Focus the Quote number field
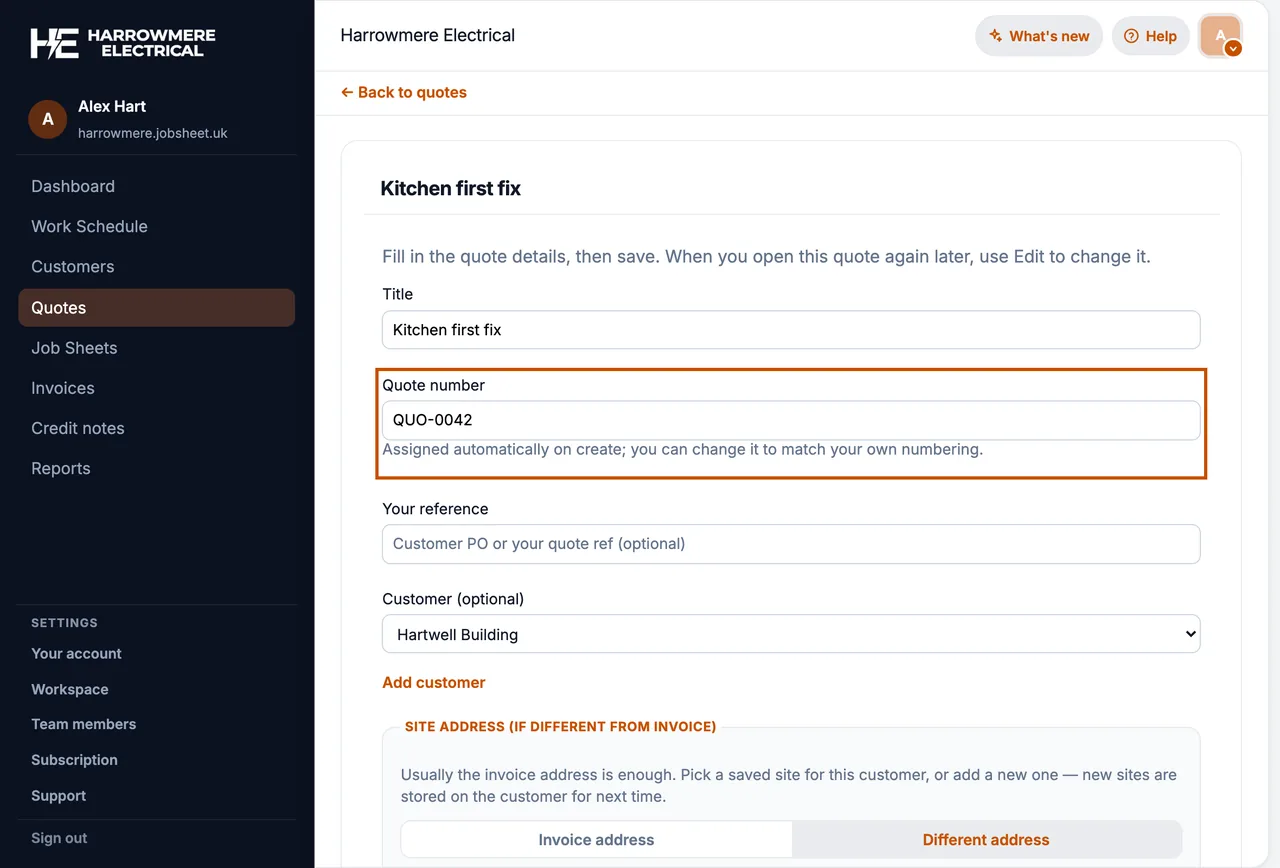Image resolution: width=1280 pixels, height=868 pixels. (791, 420)
